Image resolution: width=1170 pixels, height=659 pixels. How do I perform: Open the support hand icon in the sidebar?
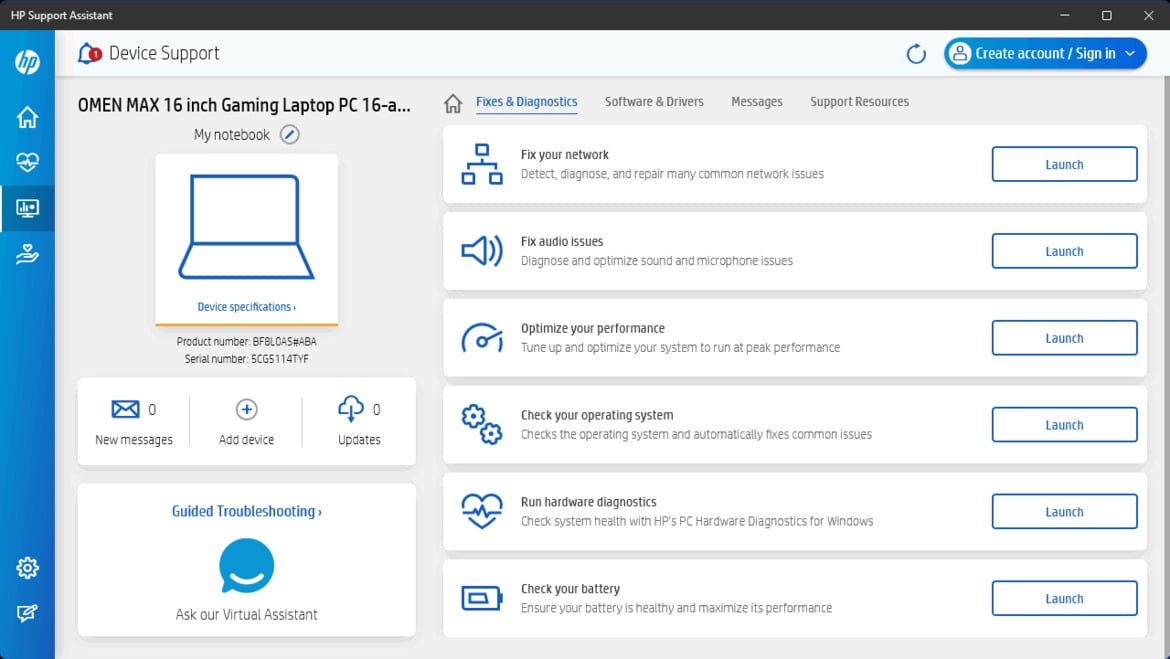click(x=28, y=254)
